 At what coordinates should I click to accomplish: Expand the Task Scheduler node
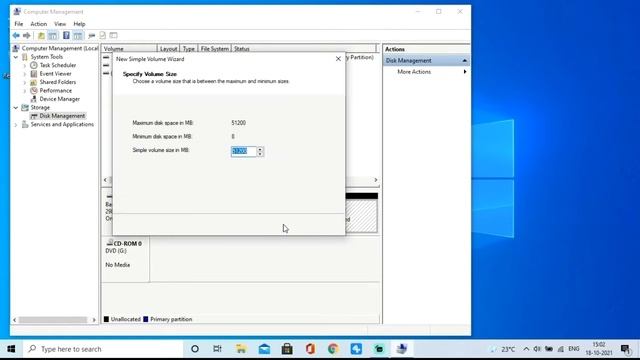pos(24,65)
